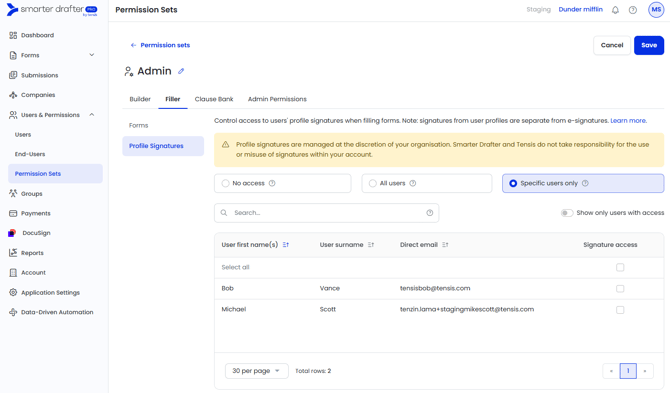Go back via Permission sets link
Screen dimensions: 670x393
coord(165,45)
